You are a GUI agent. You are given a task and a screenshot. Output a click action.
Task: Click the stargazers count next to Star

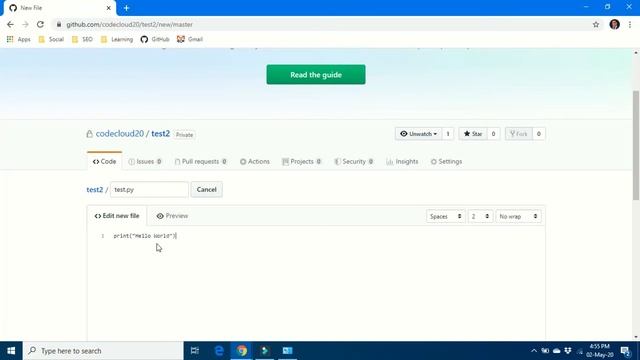[x=493, y=134]
